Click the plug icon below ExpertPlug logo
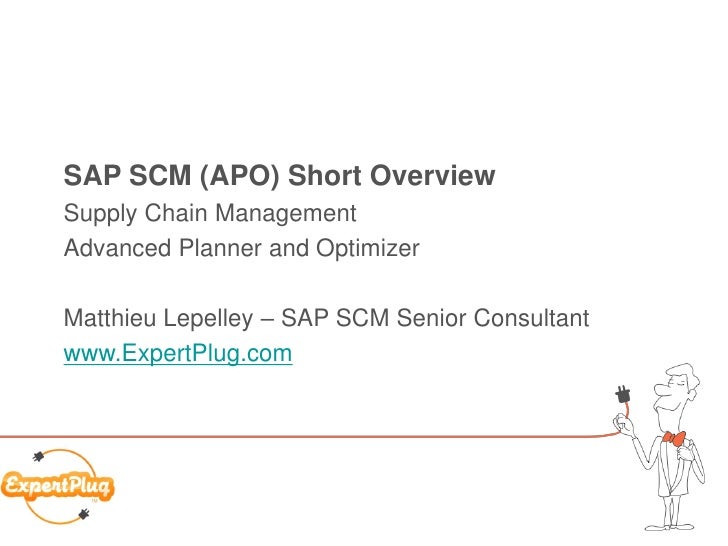 pyautogui.click(x=84, y=514)
